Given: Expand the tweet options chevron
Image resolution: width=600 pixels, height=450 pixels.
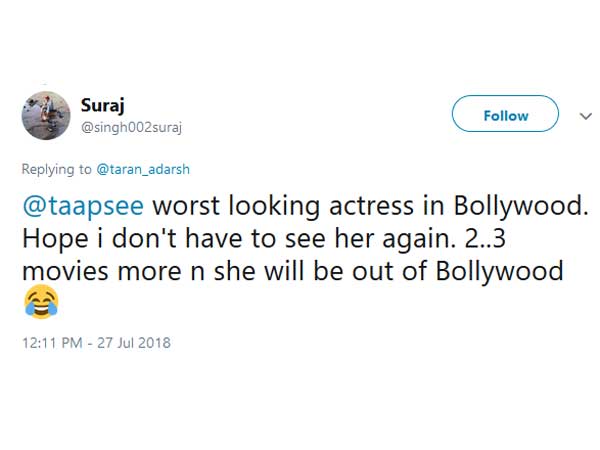Looking at the screenshot, I should coord(585,116).
